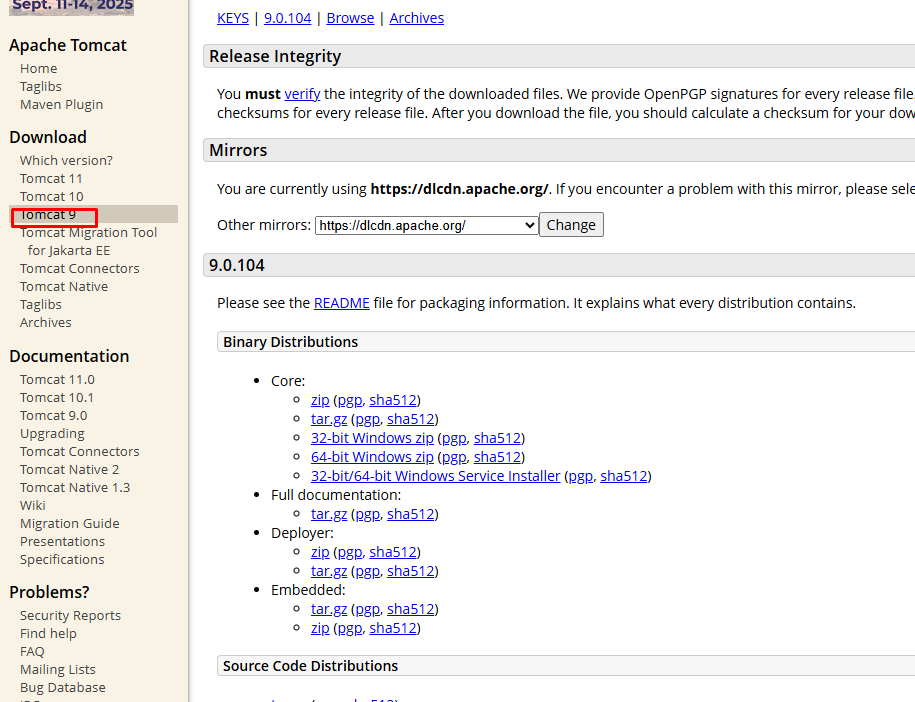The image size is (915, 702).
Task: Open sha512 for Windows Service Installer
Action: pos(624,476)
